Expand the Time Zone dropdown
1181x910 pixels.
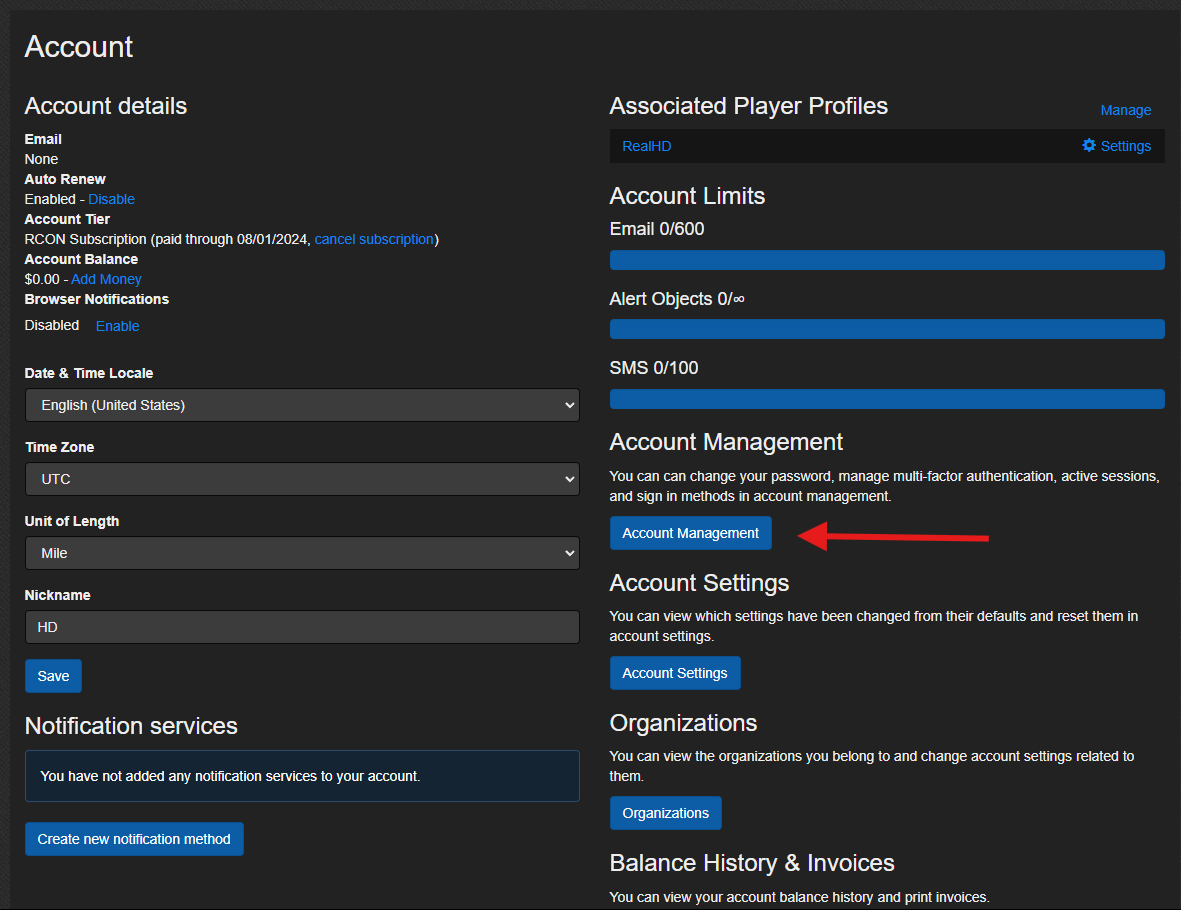click(x=302, y=479)
